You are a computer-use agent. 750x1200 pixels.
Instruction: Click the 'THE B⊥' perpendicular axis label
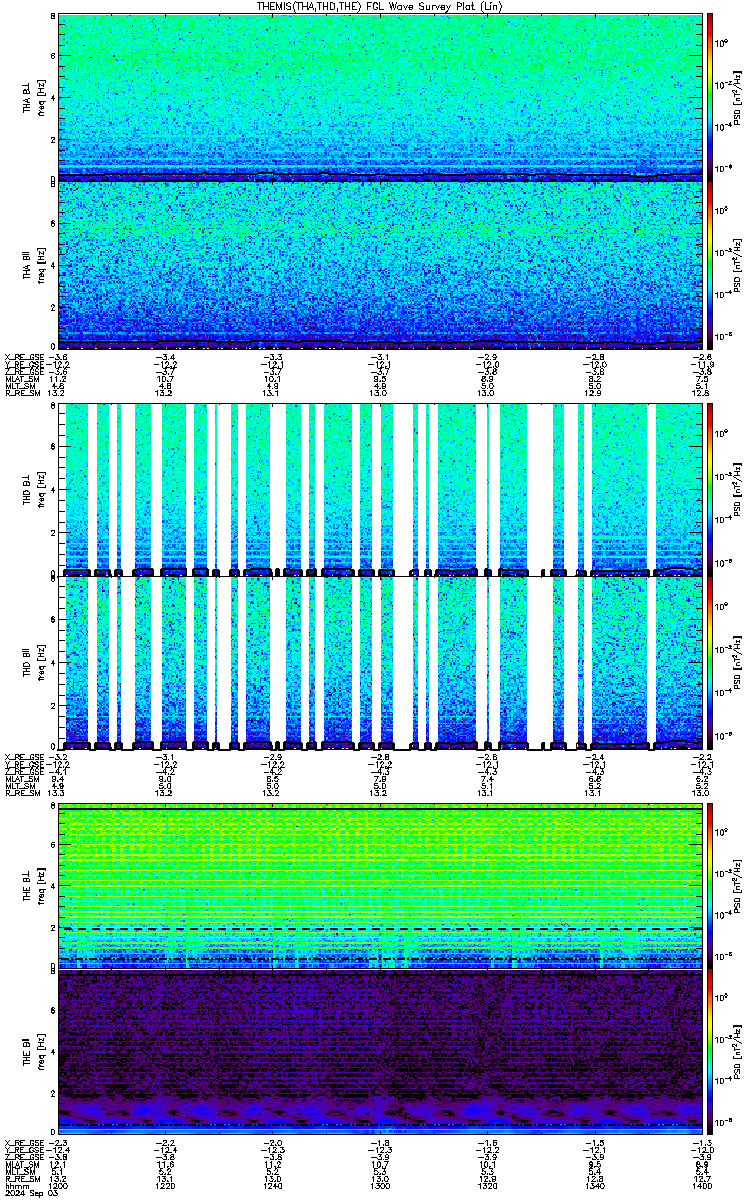tap(28, 885)
